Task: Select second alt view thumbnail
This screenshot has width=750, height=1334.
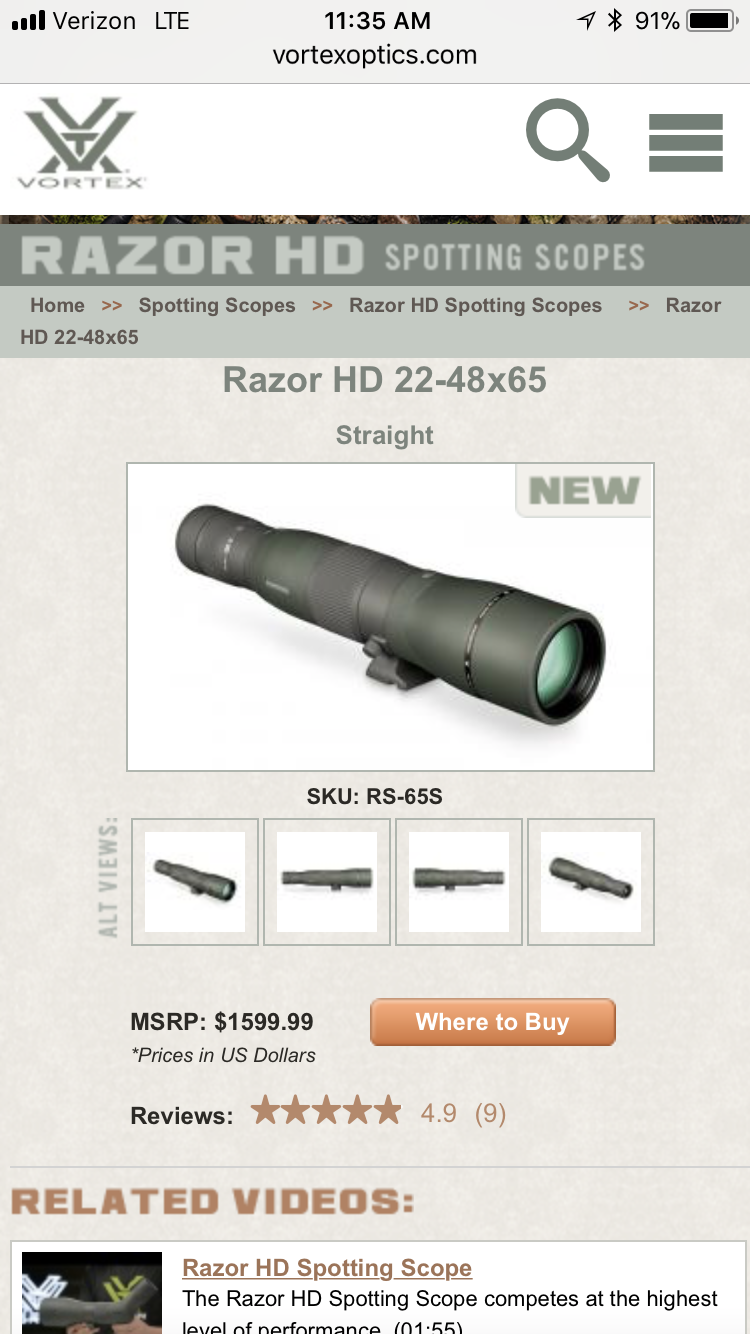Action: click(327, 881)
